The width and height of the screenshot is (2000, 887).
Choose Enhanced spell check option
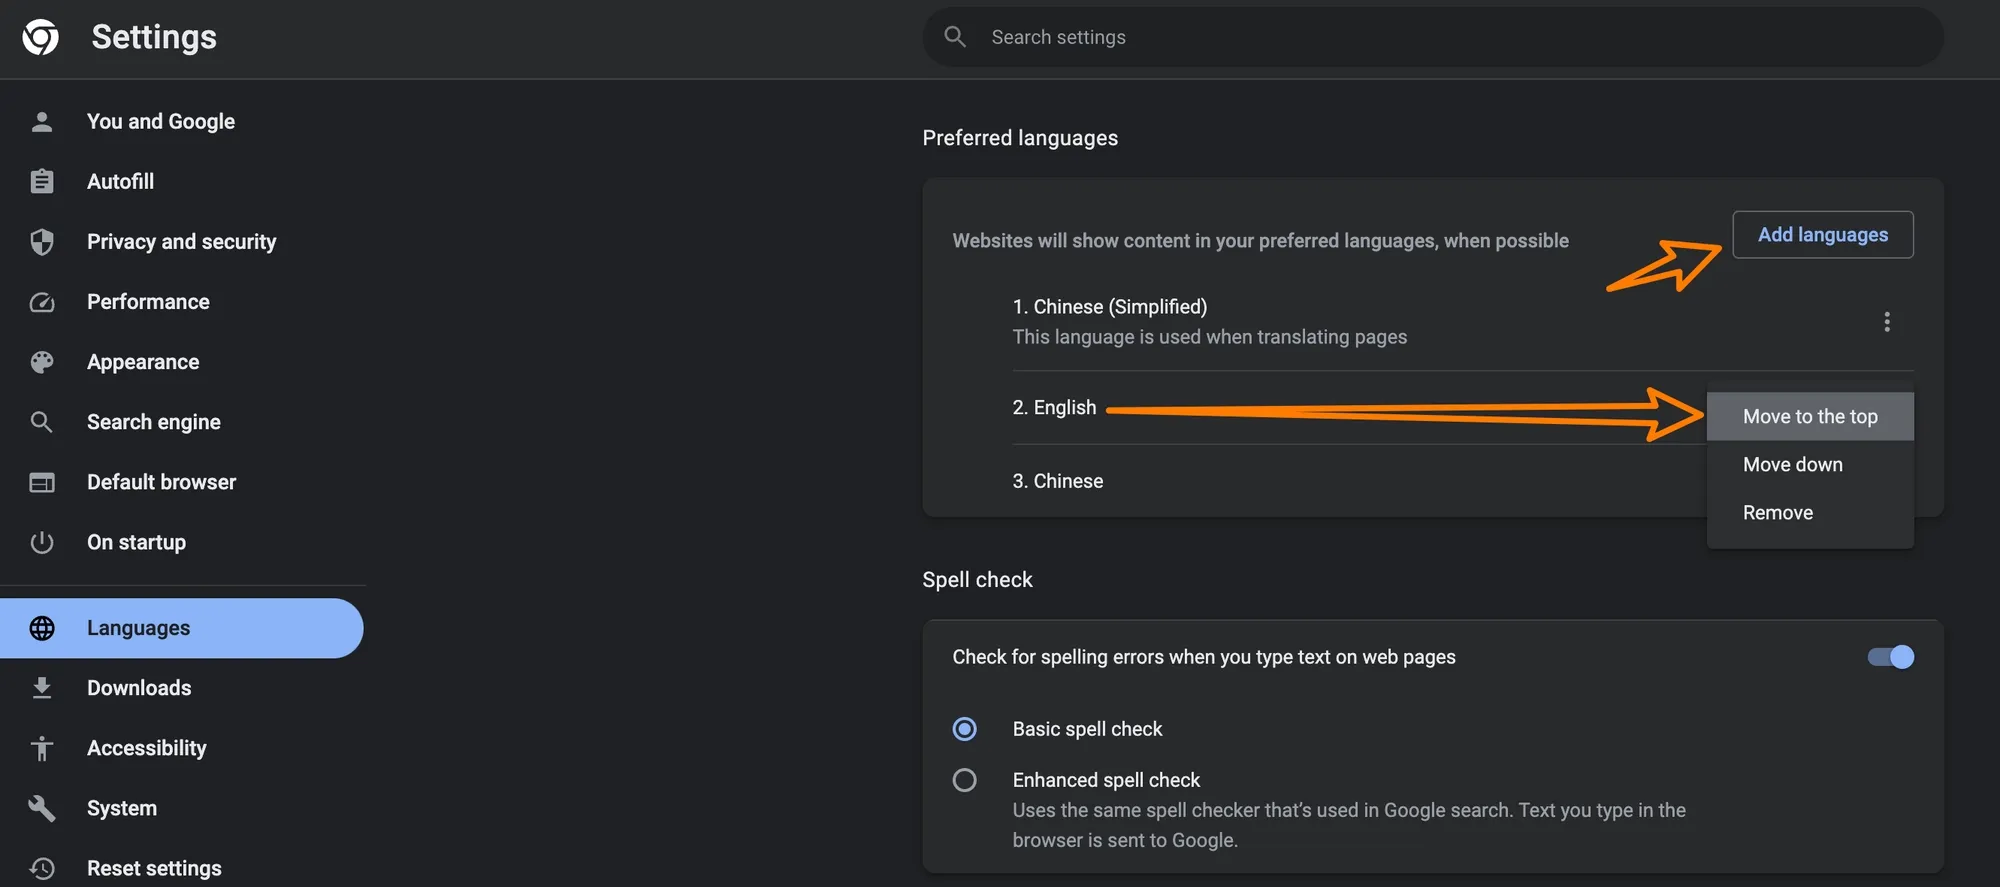[964, 780]
